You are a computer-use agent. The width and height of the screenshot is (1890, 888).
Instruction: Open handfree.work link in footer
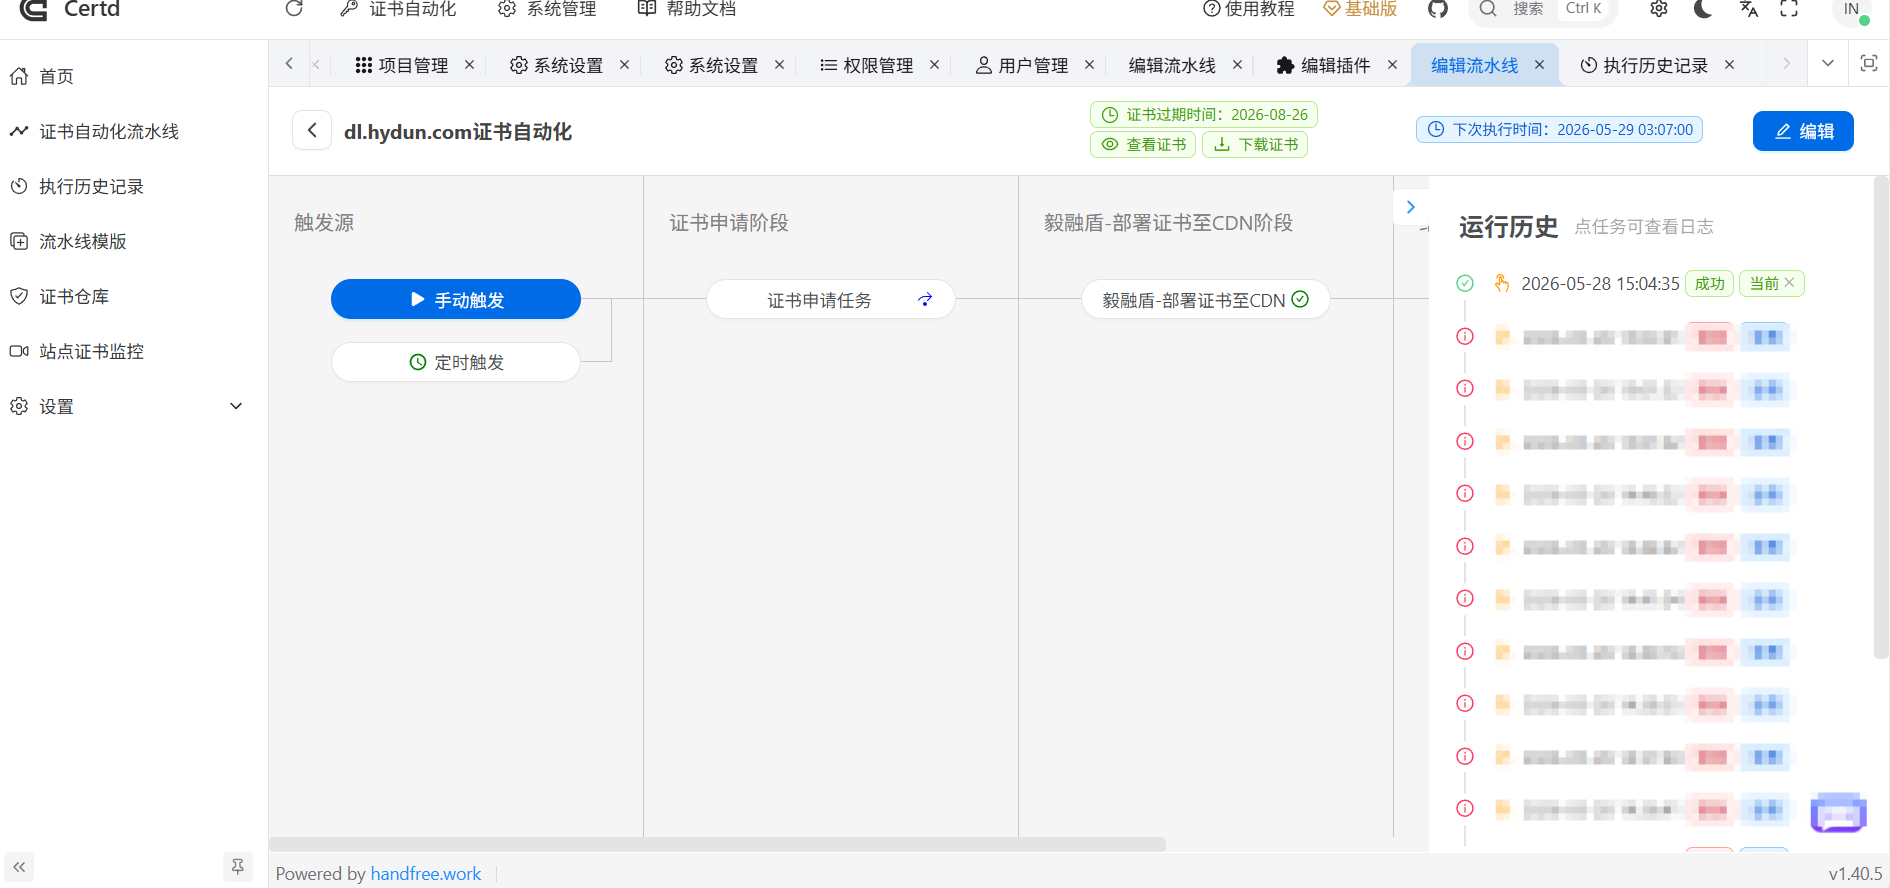pyautogui.click(x=426, y=873)
